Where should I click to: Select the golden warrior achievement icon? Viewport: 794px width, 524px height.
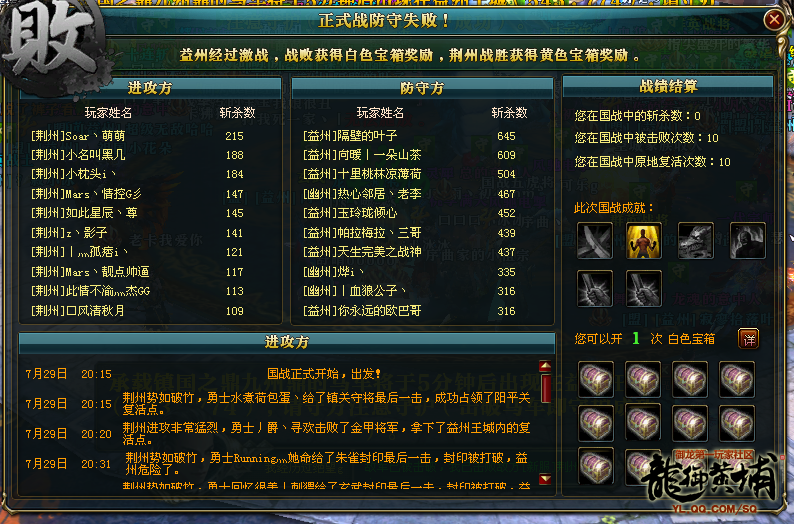pyautogui.click(x=643, y=240)
